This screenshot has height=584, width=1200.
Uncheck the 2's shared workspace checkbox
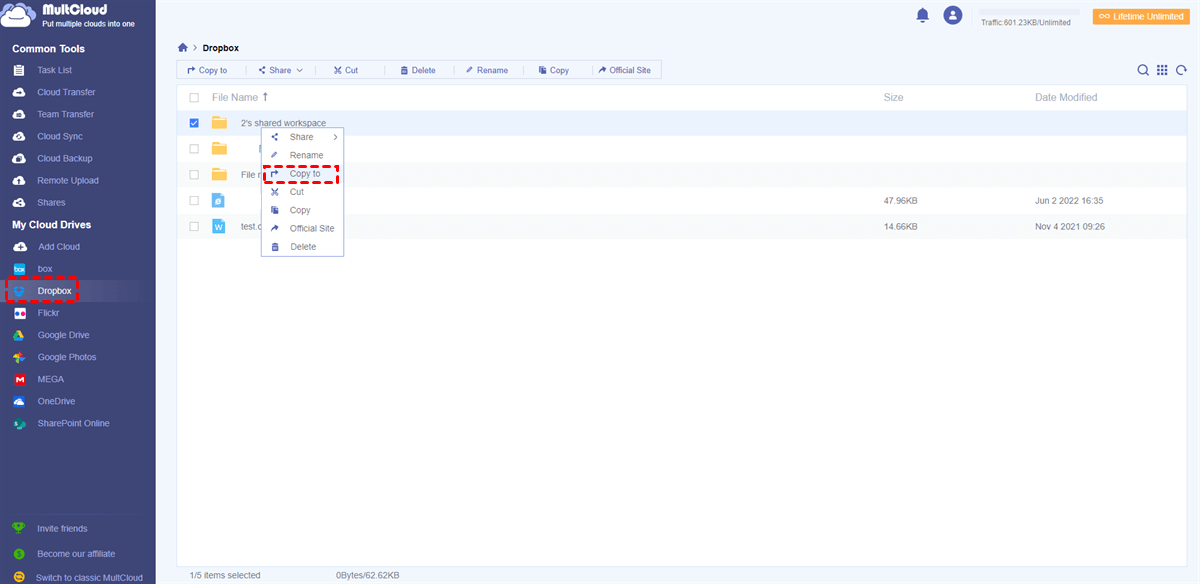[194, 123]
